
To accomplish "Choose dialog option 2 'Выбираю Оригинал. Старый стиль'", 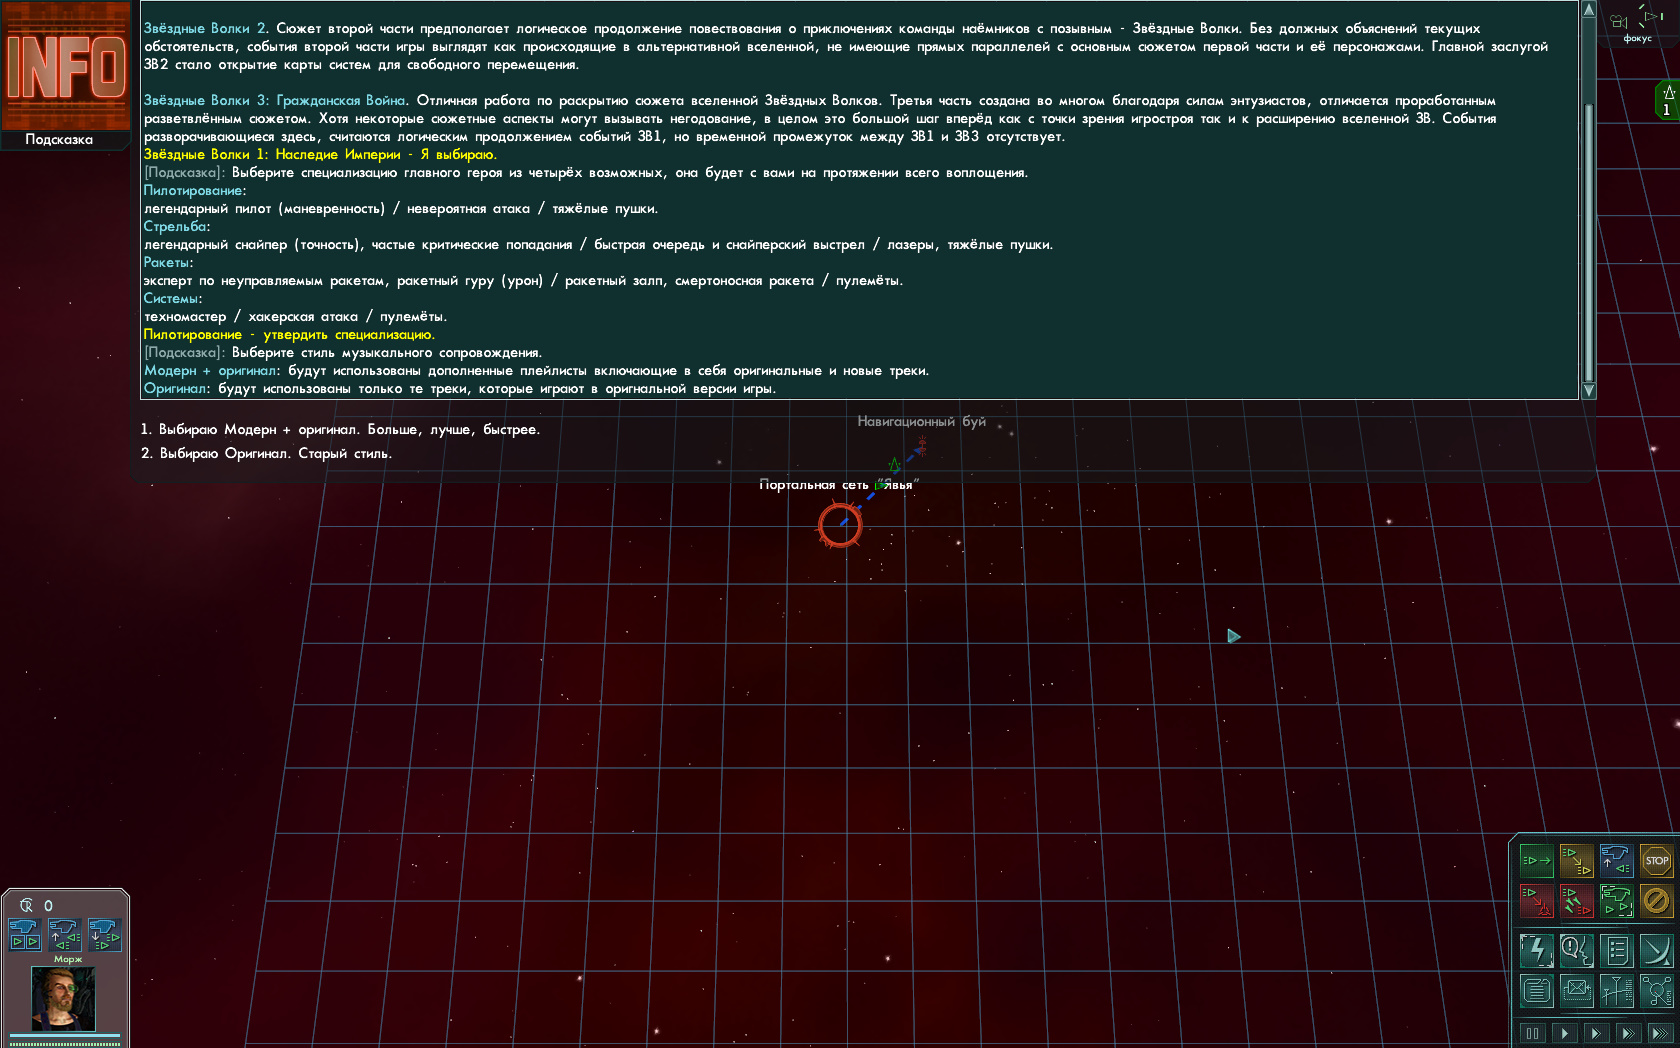I will [x=266, y=454].
